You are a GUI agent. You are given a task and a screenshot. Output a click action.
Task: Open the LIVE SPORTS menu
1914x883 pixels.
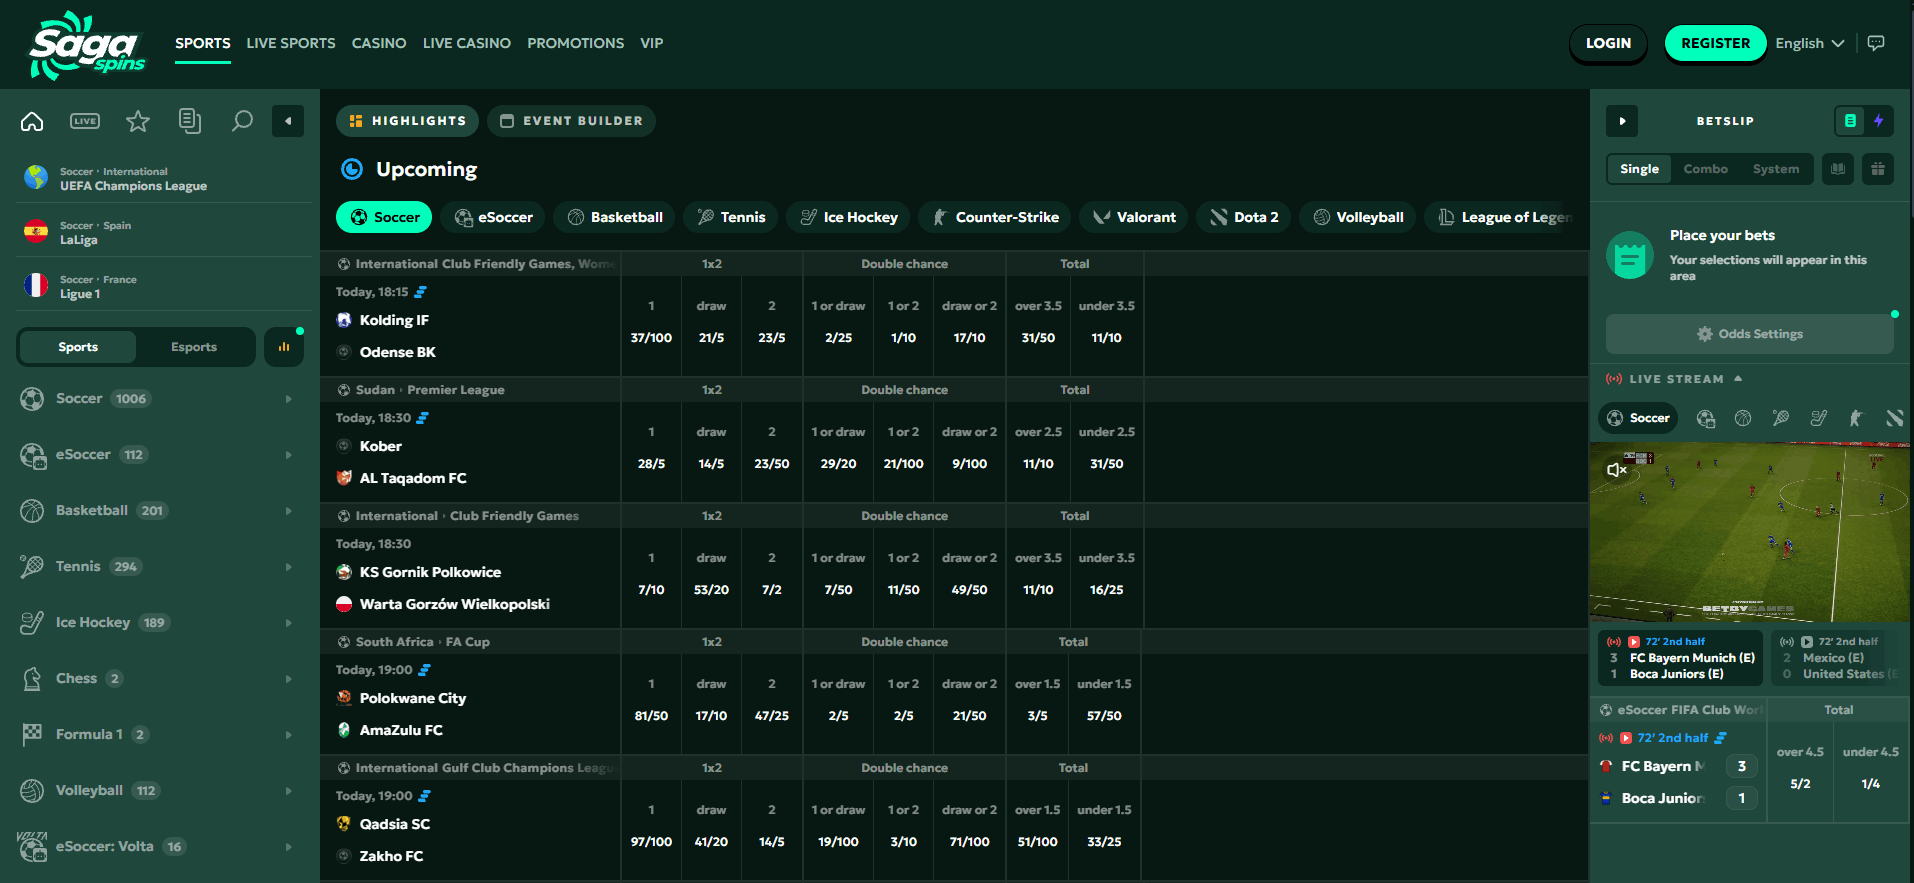pos(291,43)
